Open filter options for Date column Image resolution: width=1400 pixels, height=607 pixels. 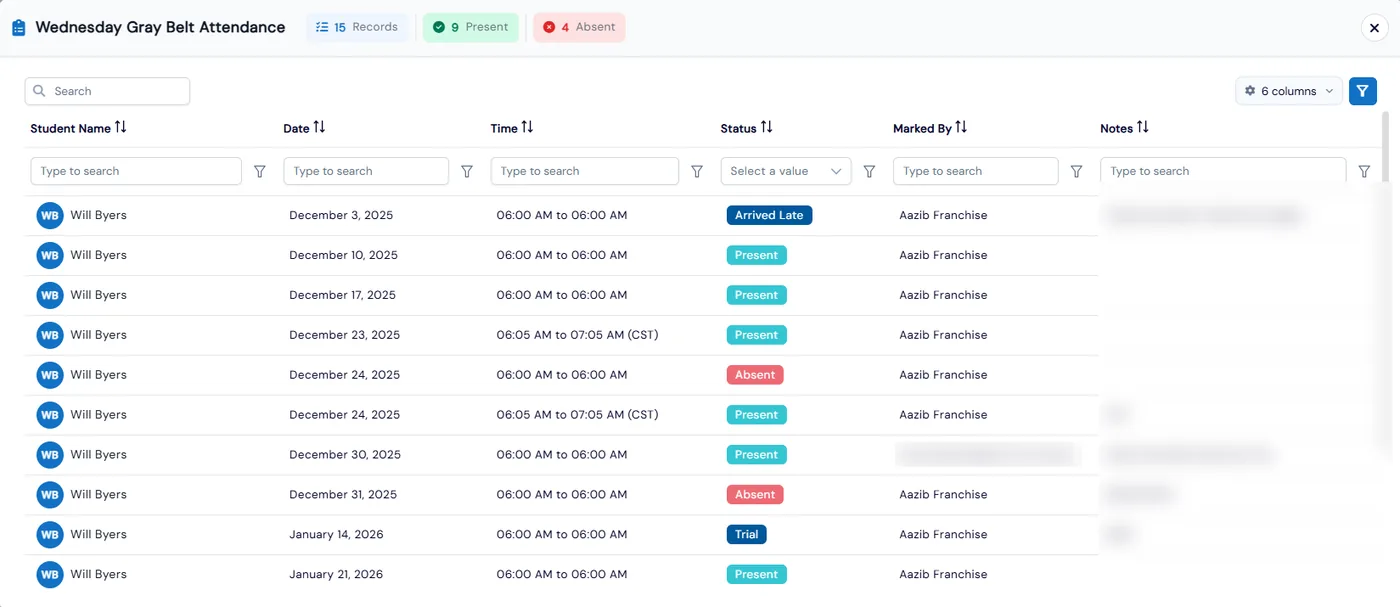click(x=467, y=172)
